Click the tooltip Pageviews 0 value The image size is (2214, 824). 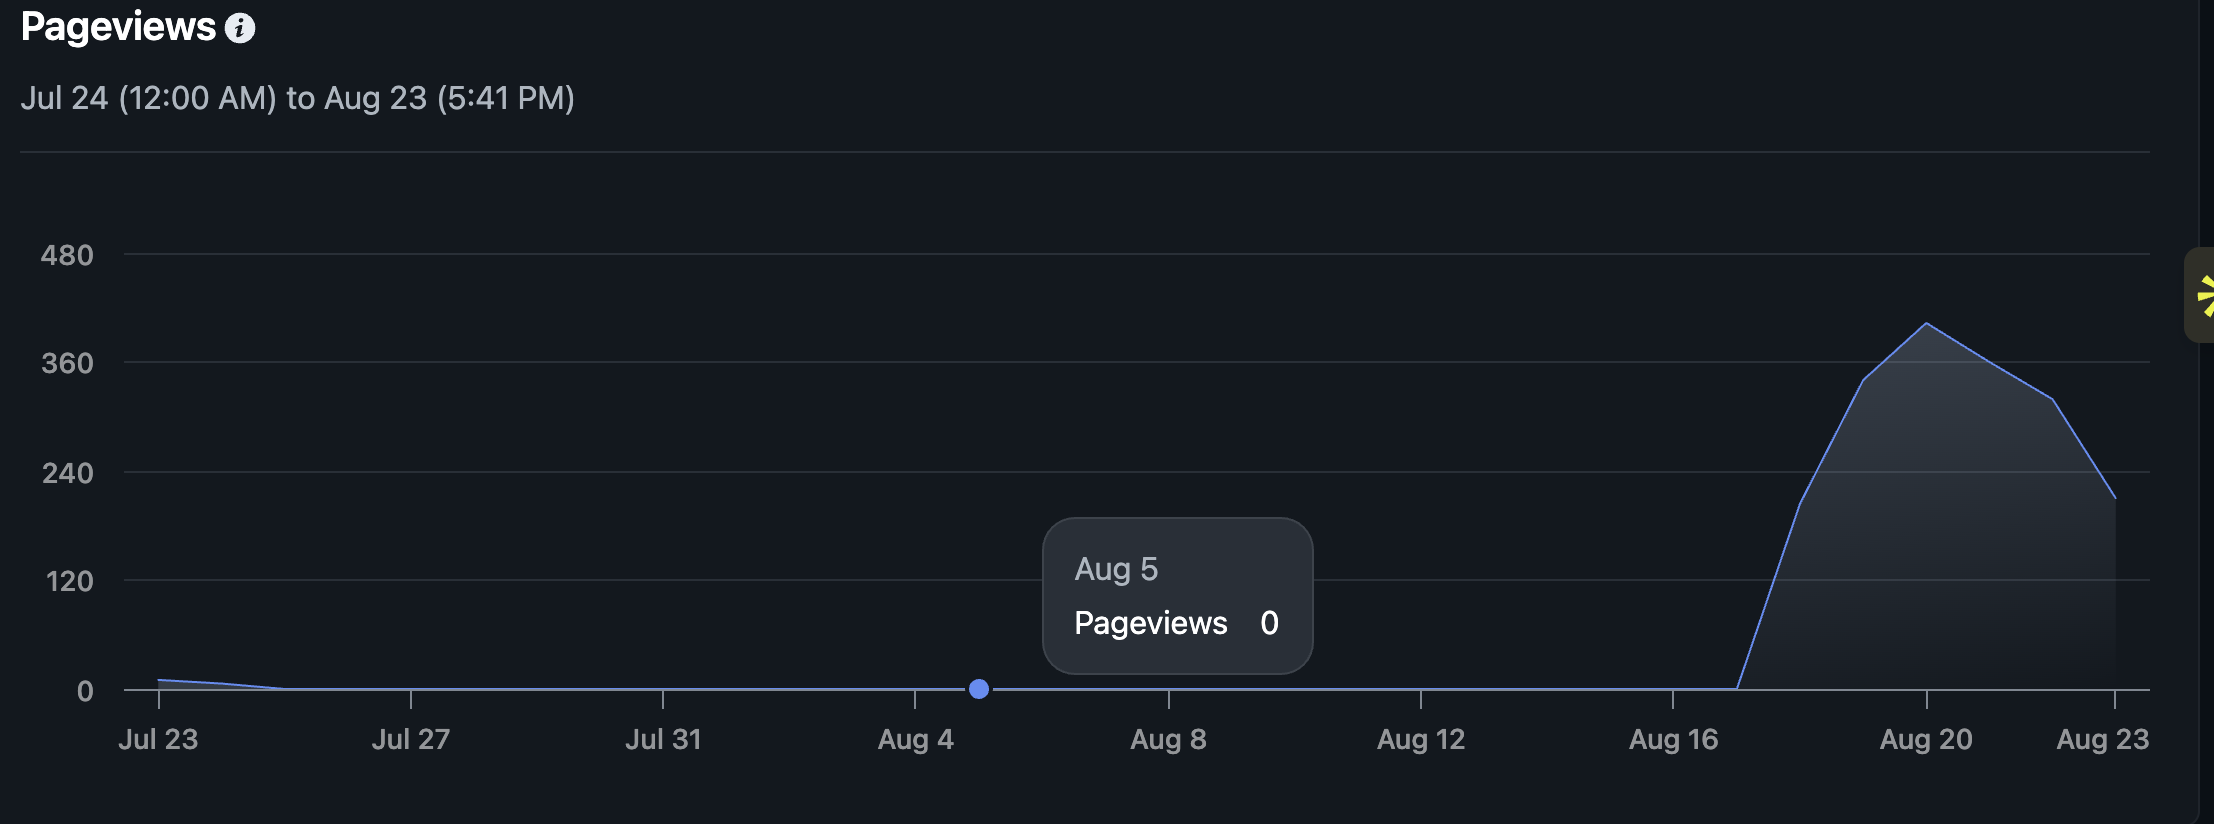pos(1269,623)
